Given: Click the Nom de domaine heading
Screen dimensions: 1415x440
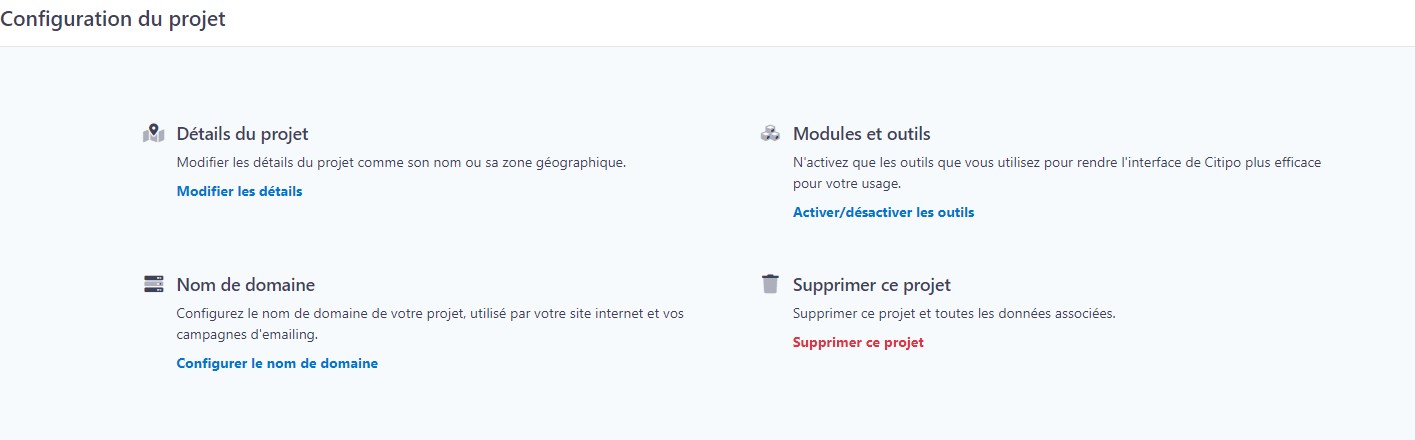Looking at the screenshot, I should 245,284.
